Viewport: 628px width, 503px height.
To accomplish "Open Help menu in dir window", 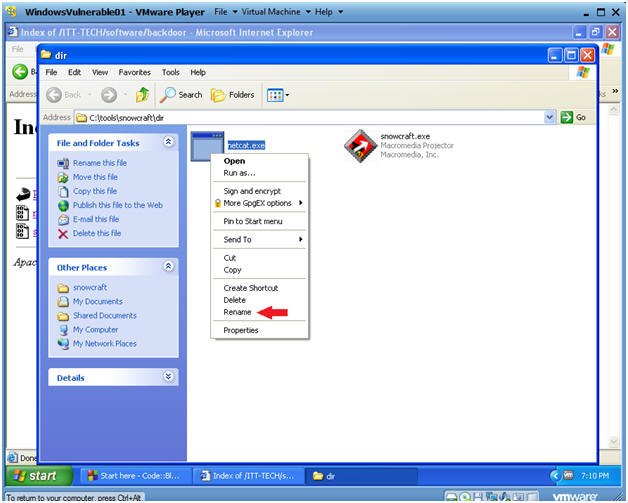I will point(198,72).
